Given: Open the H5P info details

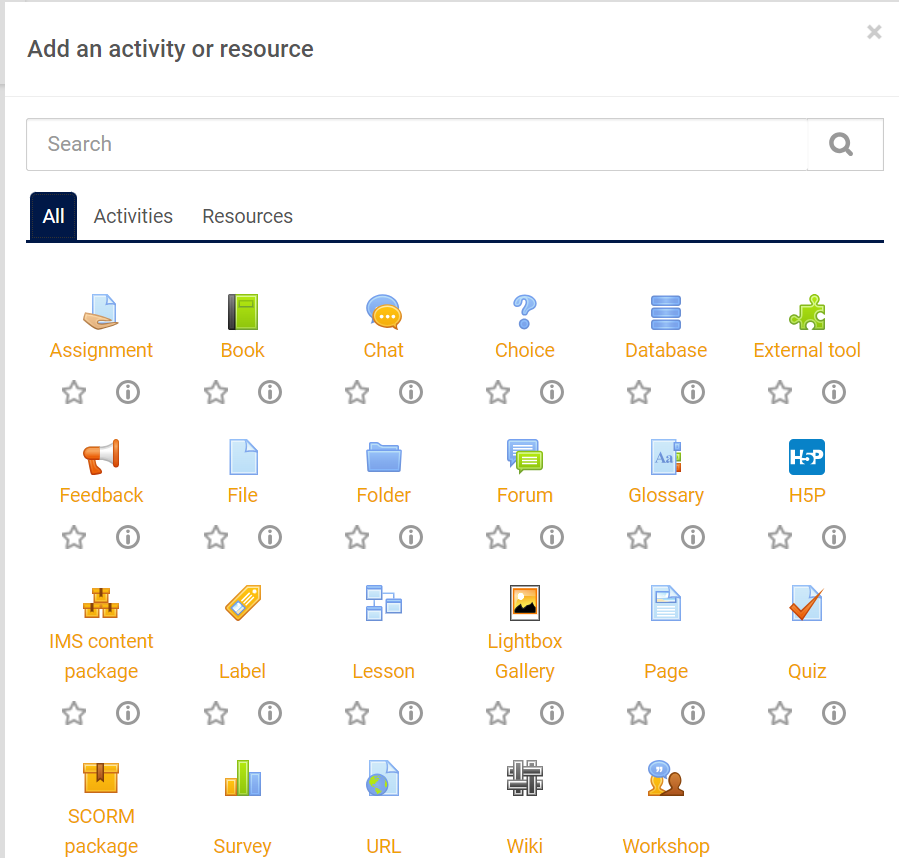Looking at the screenshot, I should (834, 537).
